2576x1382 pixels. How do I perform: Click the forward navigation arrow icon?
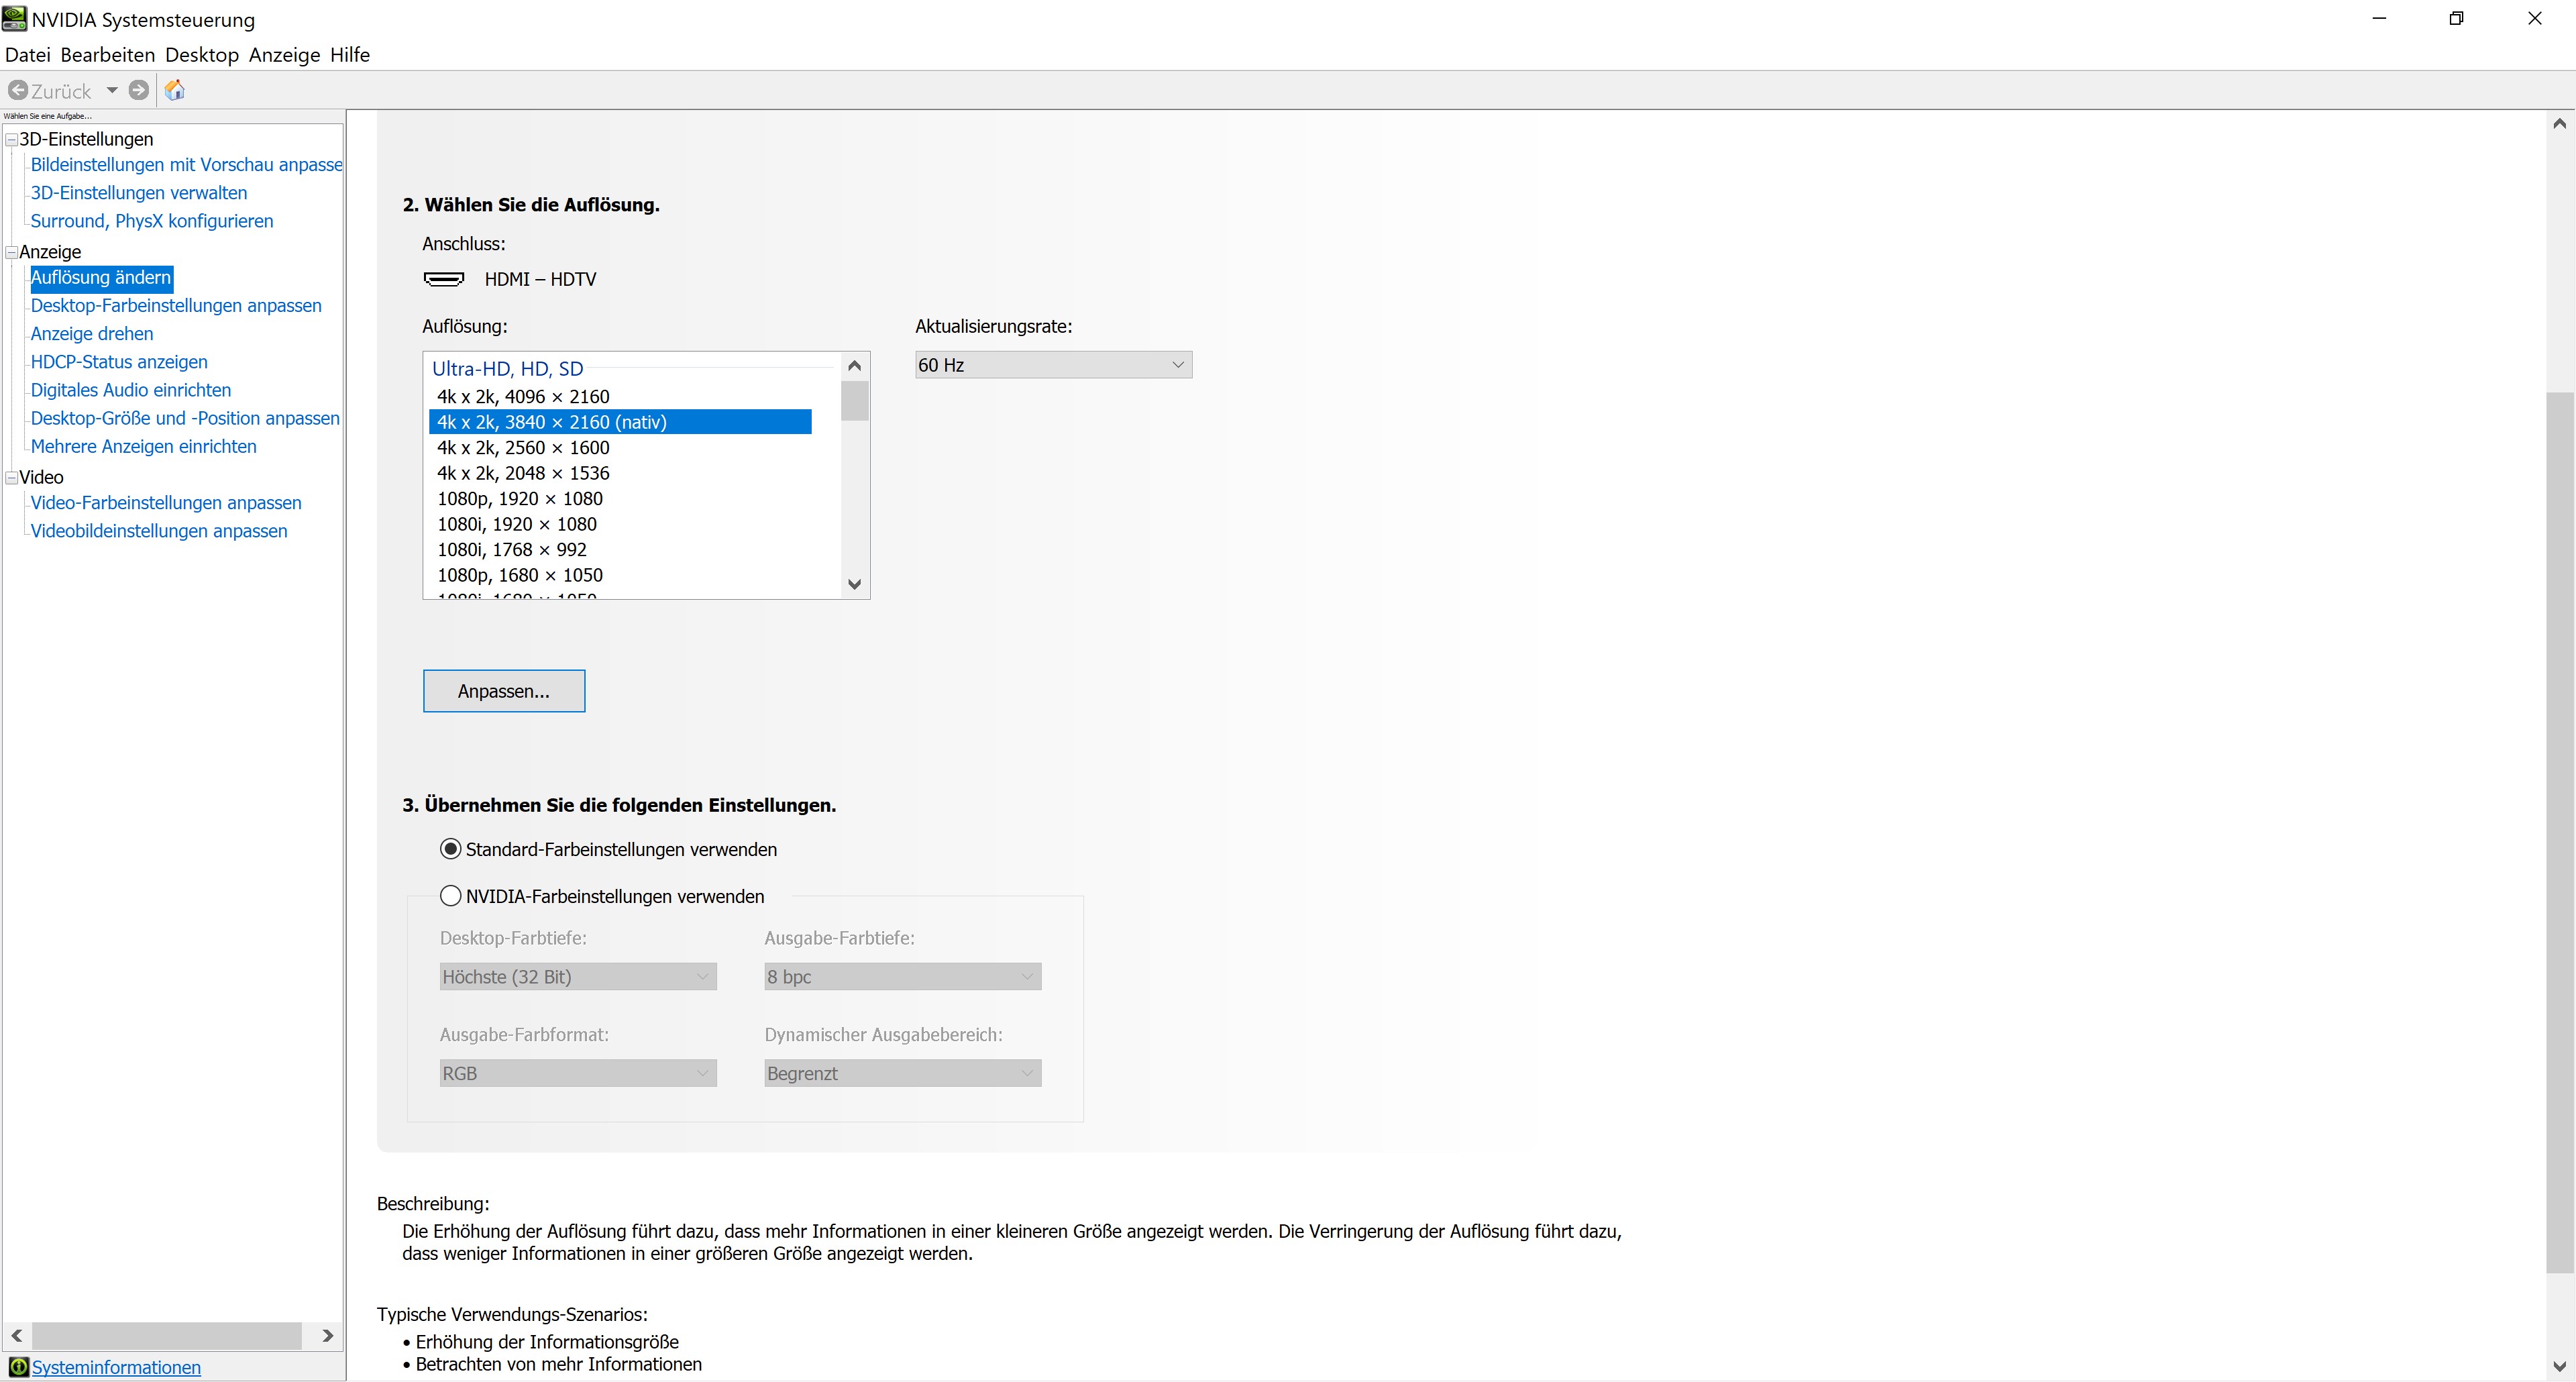[139, 91]
